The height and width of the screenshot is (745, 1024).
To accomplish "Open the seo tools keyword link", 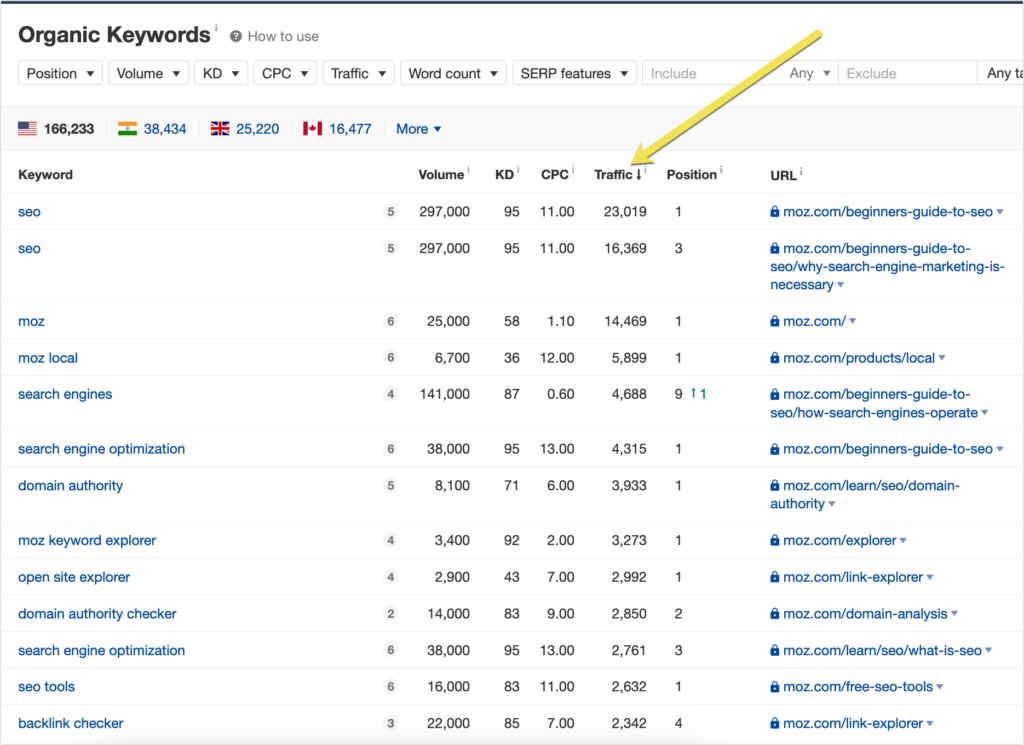I will pos(46,687).
